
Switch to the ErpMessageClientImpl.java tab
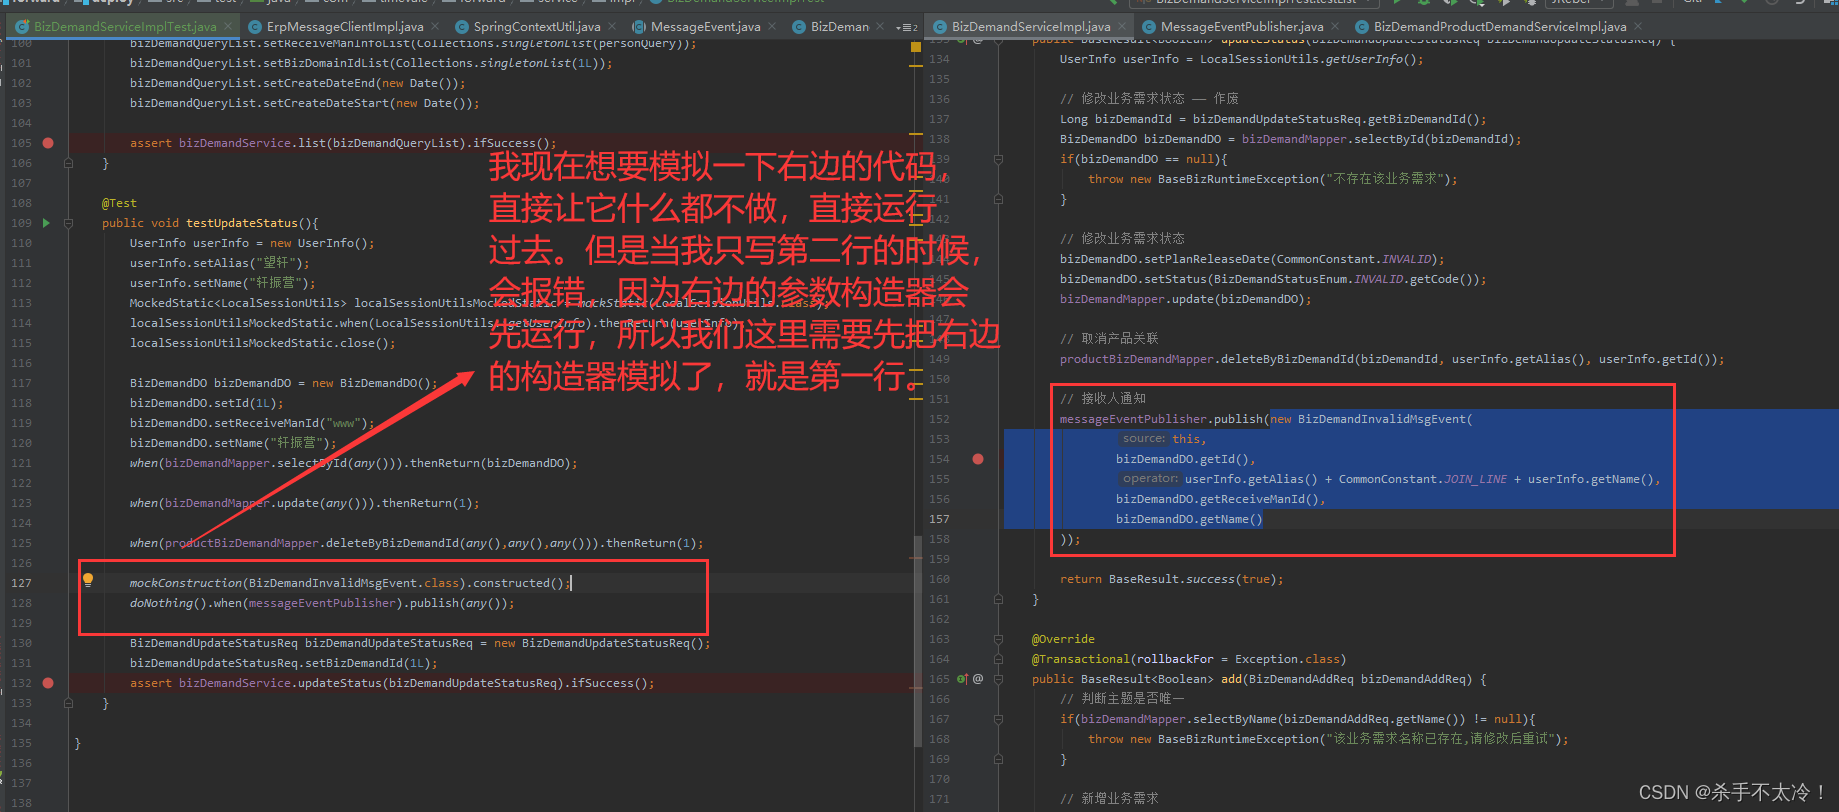click(x=345, y=27)
